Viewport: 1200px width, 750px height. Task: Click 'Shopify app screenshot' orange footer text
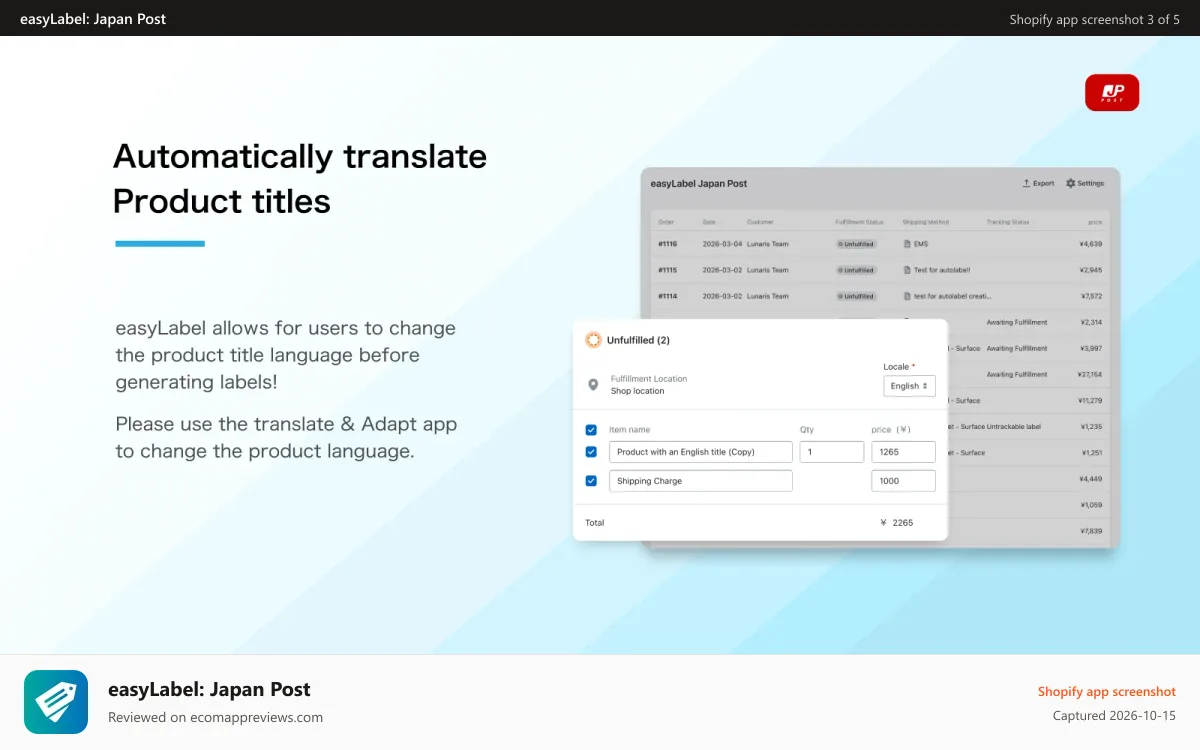pyautogui.click(x=1107, y=691)
